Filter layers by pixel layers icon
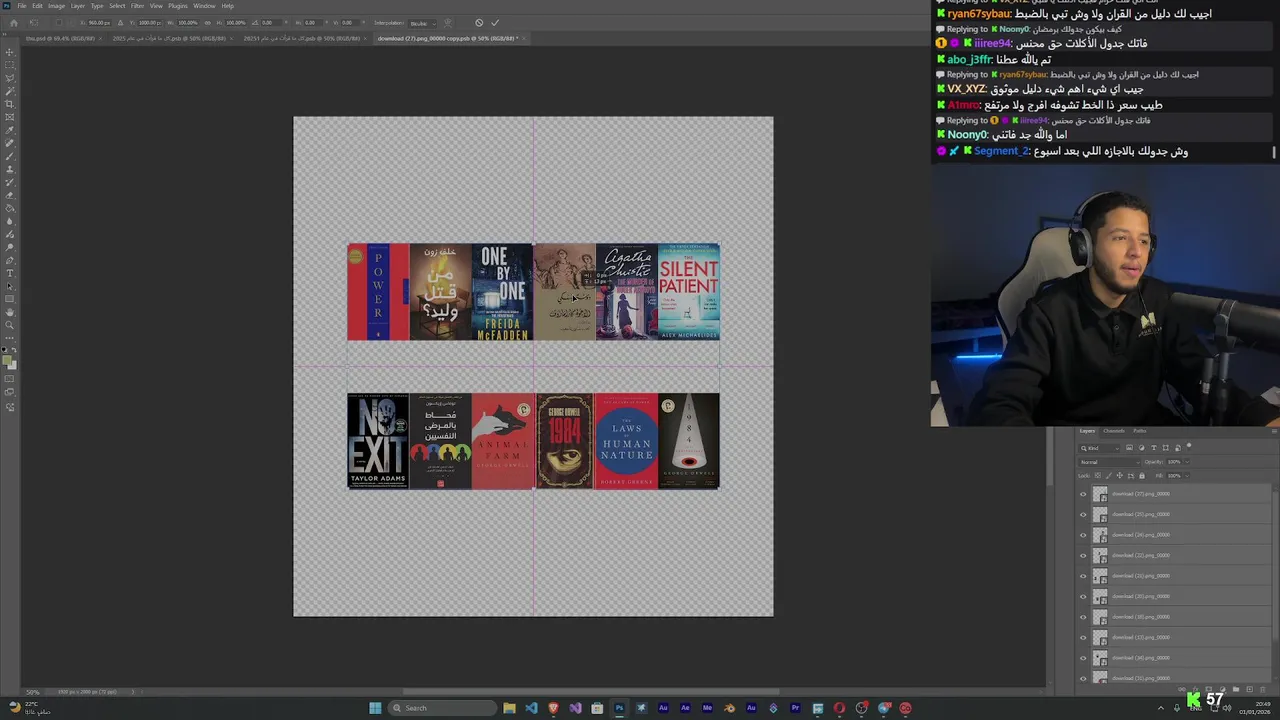The width and height of the screenshot is (1280, 720). tap(1129, 448)
